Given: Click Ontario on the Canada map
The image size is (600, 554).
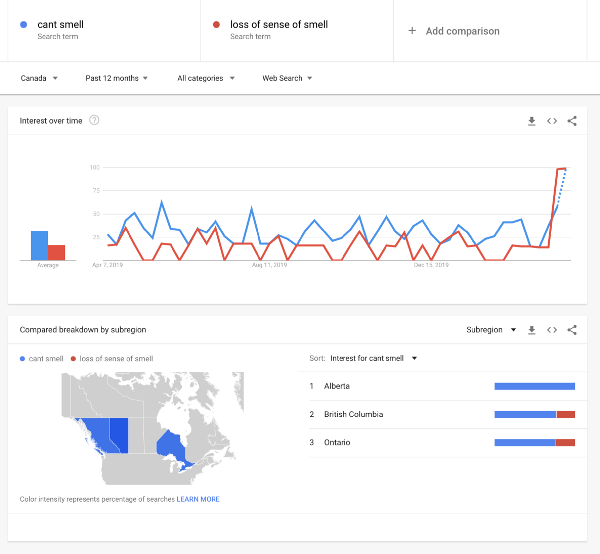Looking at the screenshot, I should [x=171, y=446].
